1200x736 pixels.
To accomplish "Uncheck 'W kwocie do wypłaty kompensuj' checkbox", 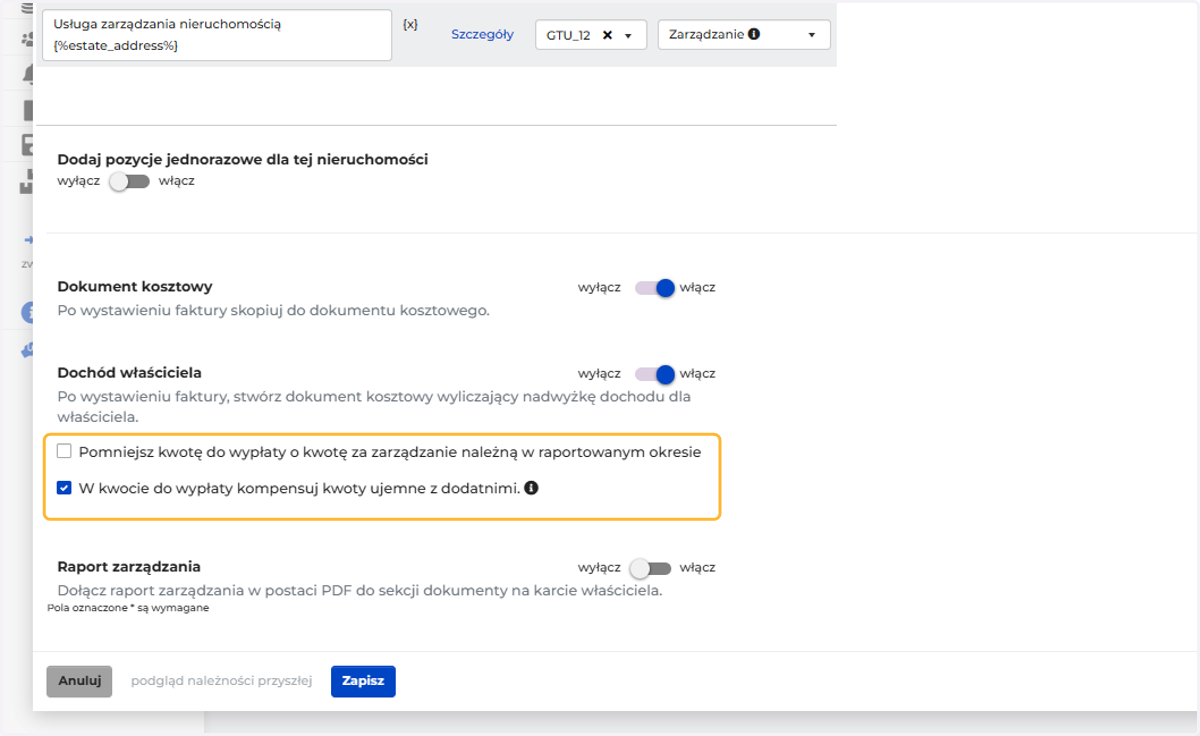I will pos(64,488).
